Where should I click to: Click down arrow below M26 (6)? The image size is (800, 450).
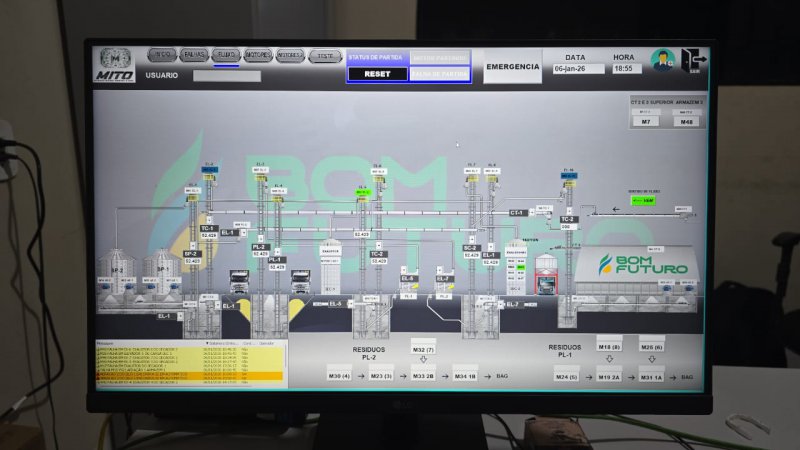652,359
